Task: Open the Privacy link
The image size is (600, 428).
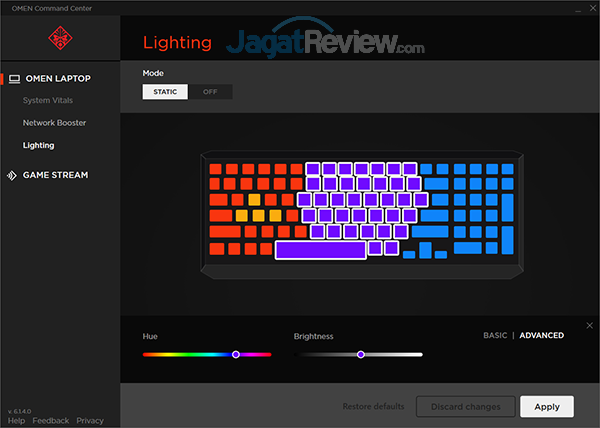Action: click(x=90, y=421)
